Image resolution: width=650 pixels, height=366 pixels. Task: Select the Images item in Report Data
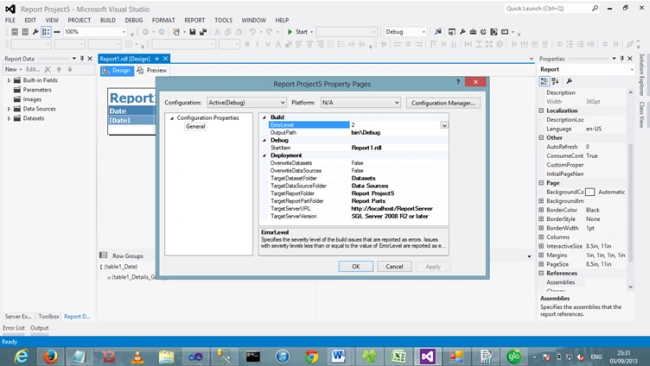pos(32,99)
